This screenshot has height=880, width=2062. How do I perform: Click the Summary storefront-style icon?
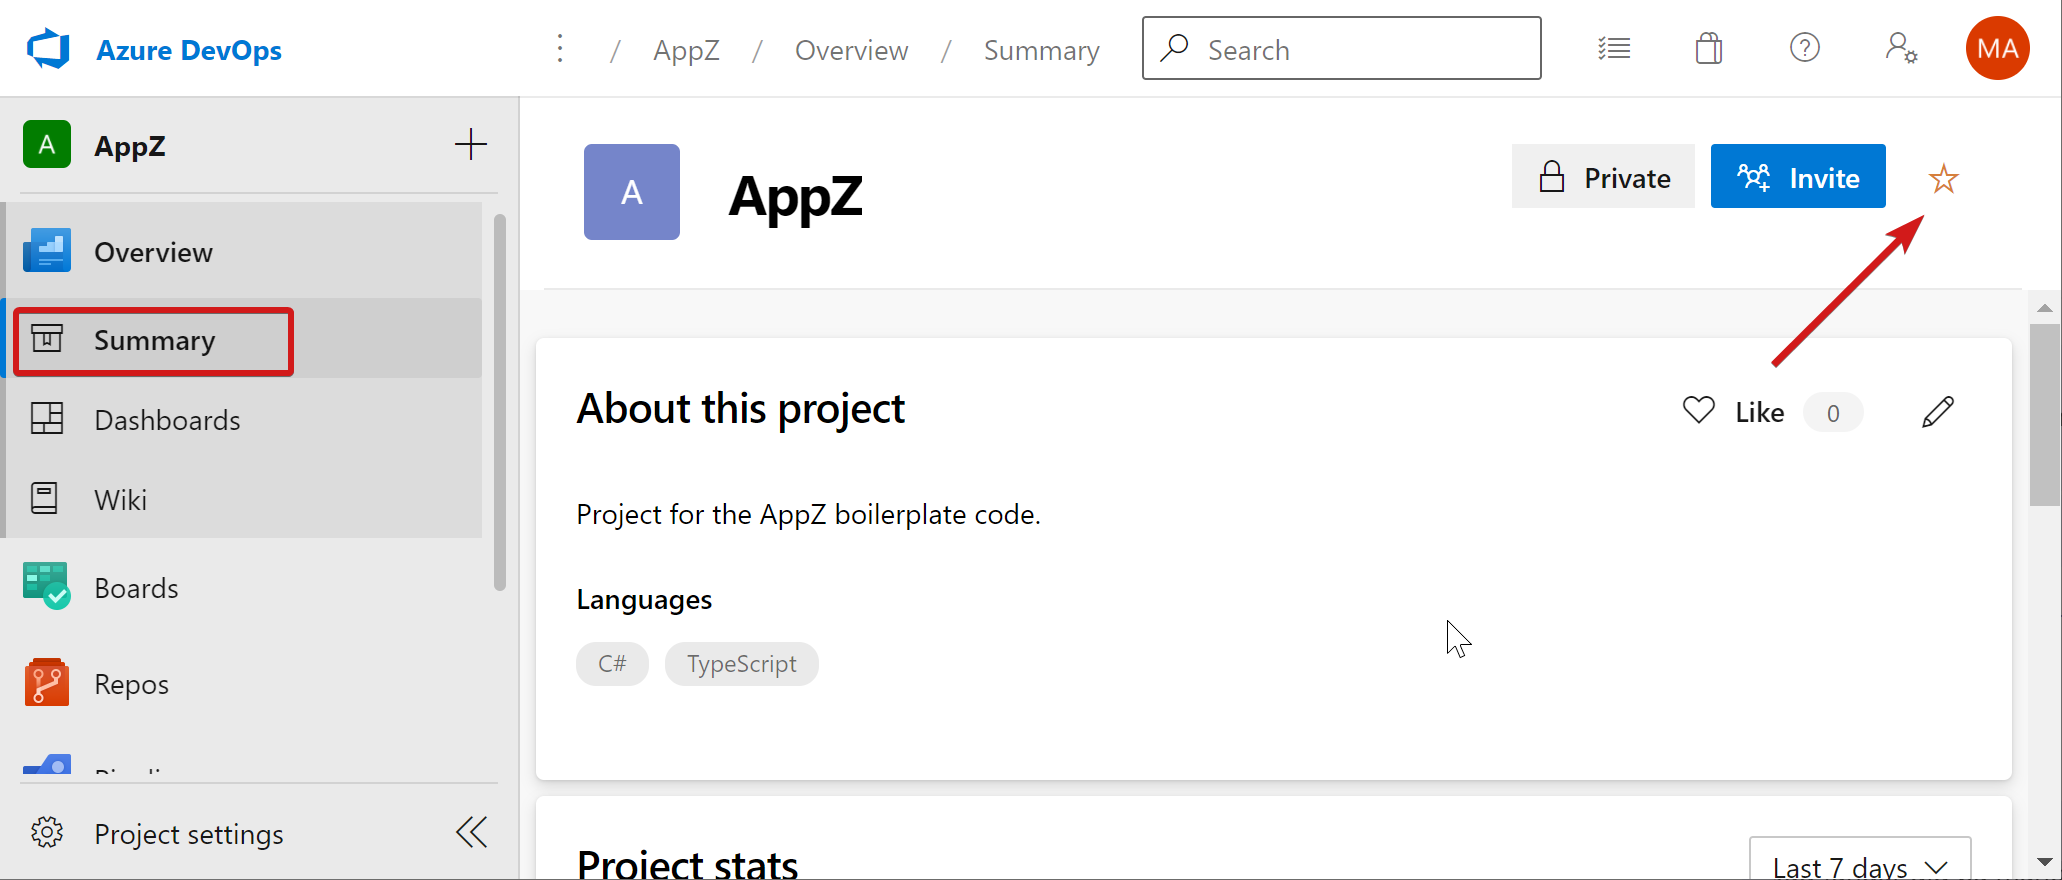click(47, 338)
